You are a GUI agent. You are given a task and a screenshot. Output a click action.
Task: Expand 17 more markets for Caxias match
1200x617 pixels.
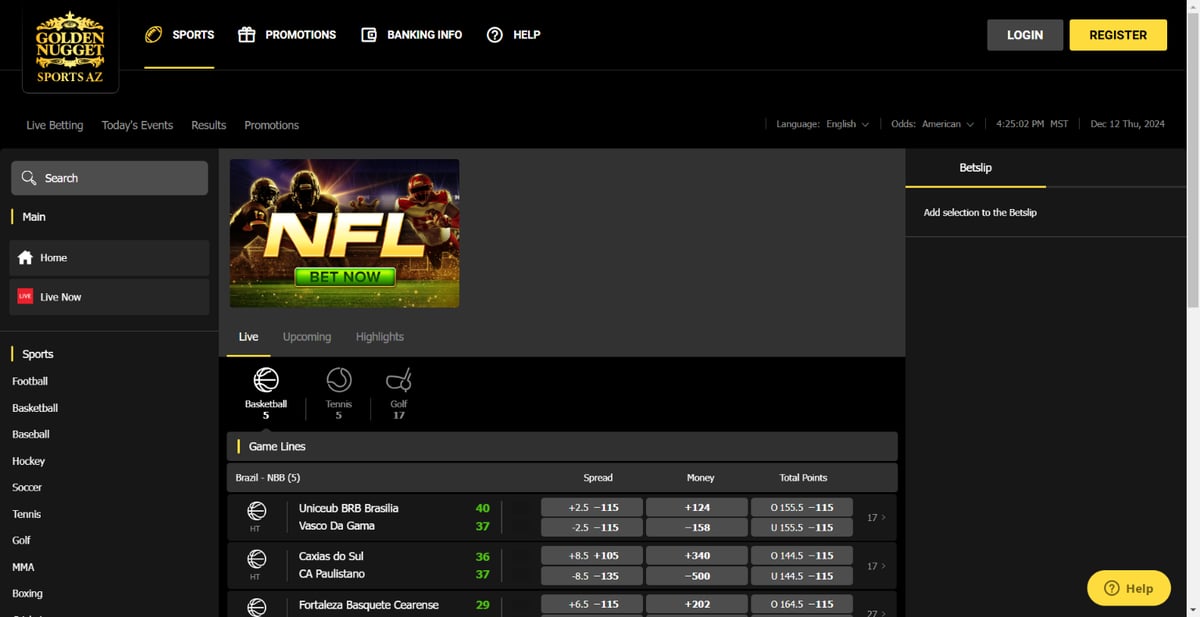coord(876,566)
